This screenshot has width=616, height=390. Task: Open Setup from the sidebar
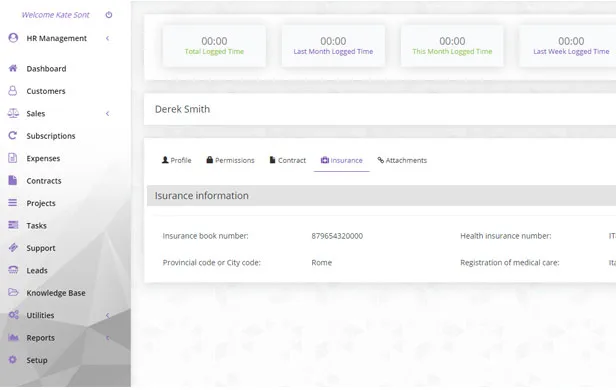tap(37, 360)
